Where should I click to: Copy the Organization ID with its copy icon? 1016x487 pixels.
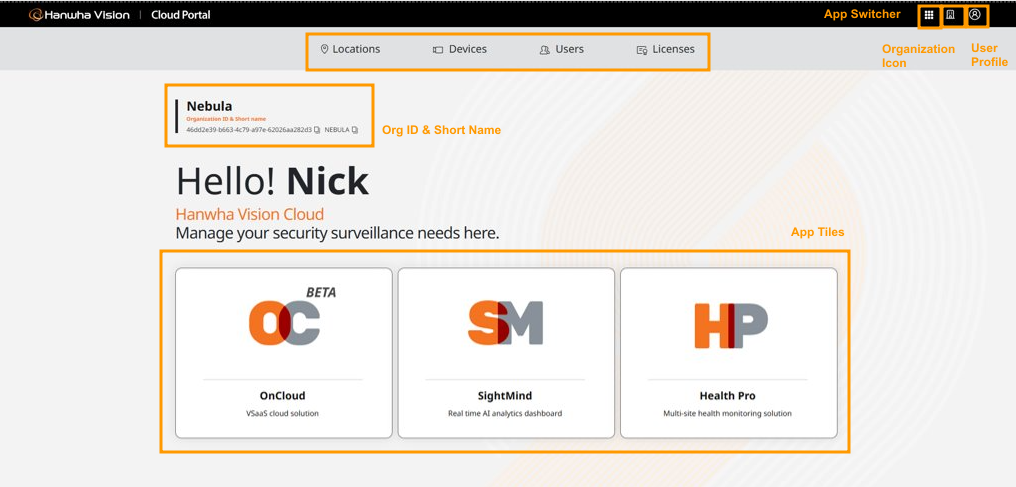[317, 130]
